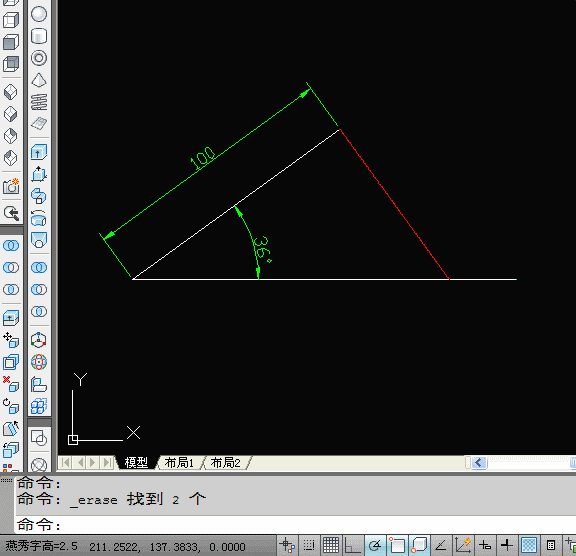Screen dimensions: 576x556
Task: Toggle Transparency display in status bar
Action: [529, 545]
